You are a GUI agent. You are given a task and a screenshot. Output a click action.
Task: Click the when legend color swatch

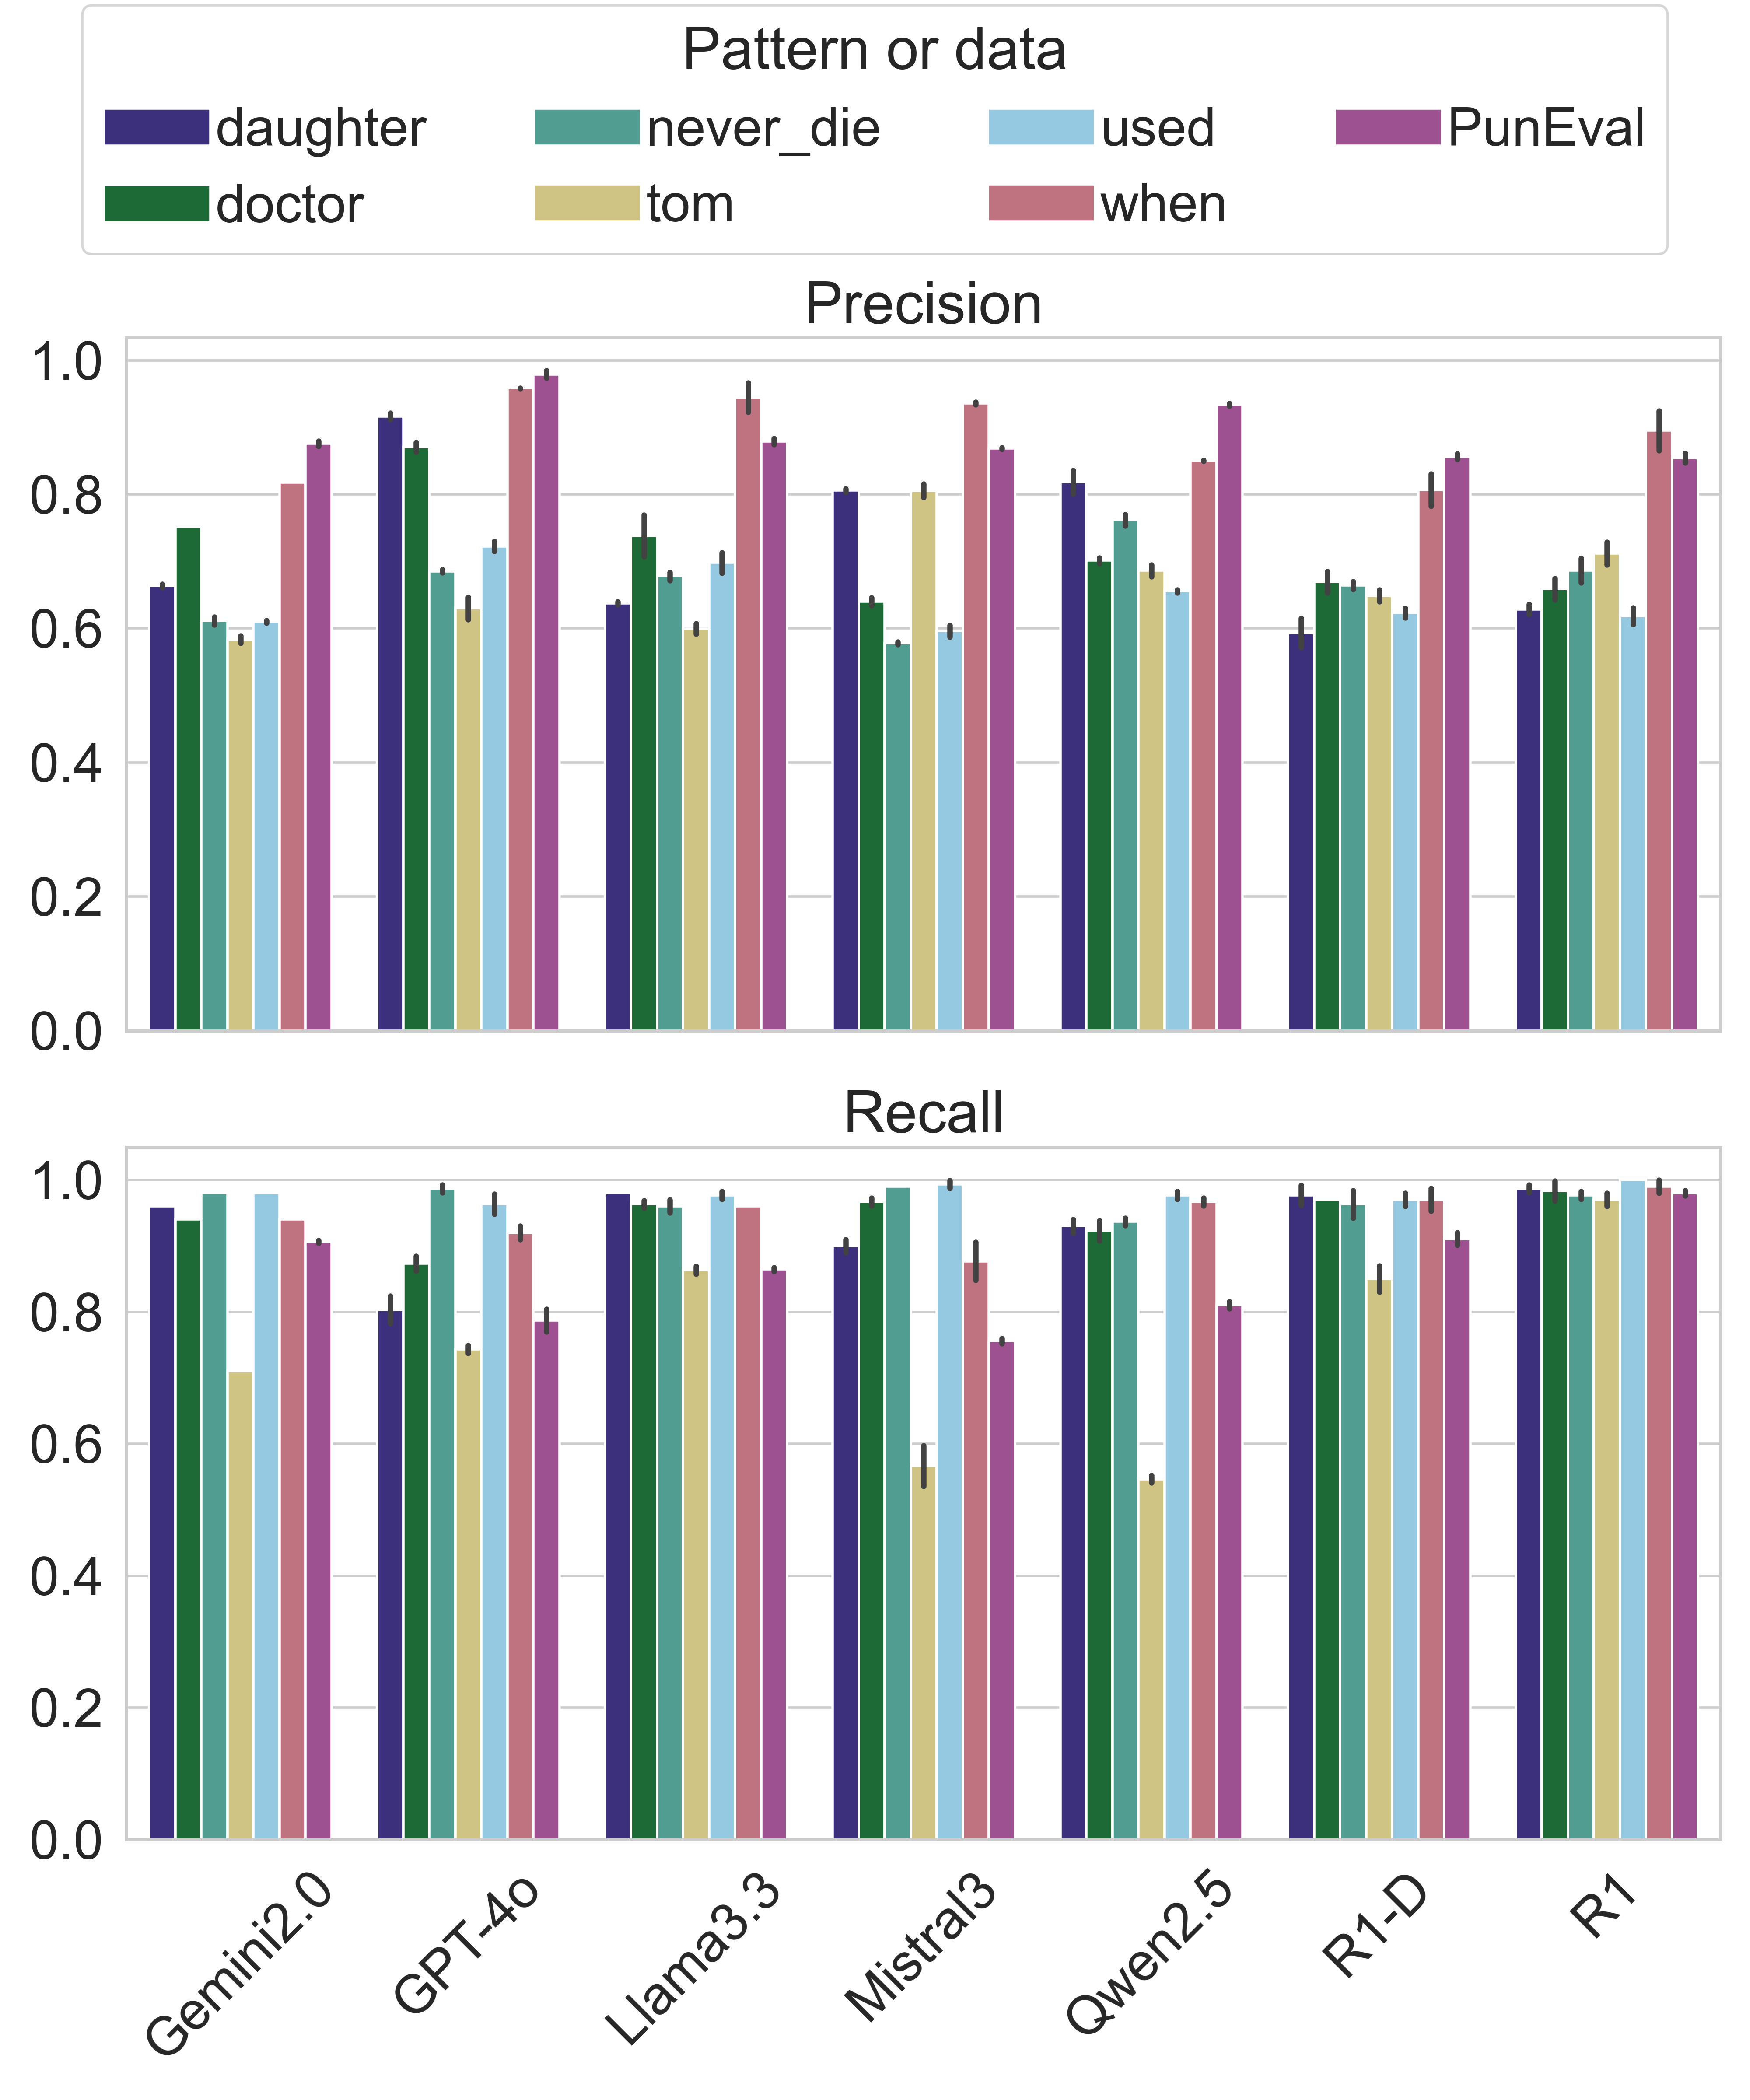pos(1041,203)
